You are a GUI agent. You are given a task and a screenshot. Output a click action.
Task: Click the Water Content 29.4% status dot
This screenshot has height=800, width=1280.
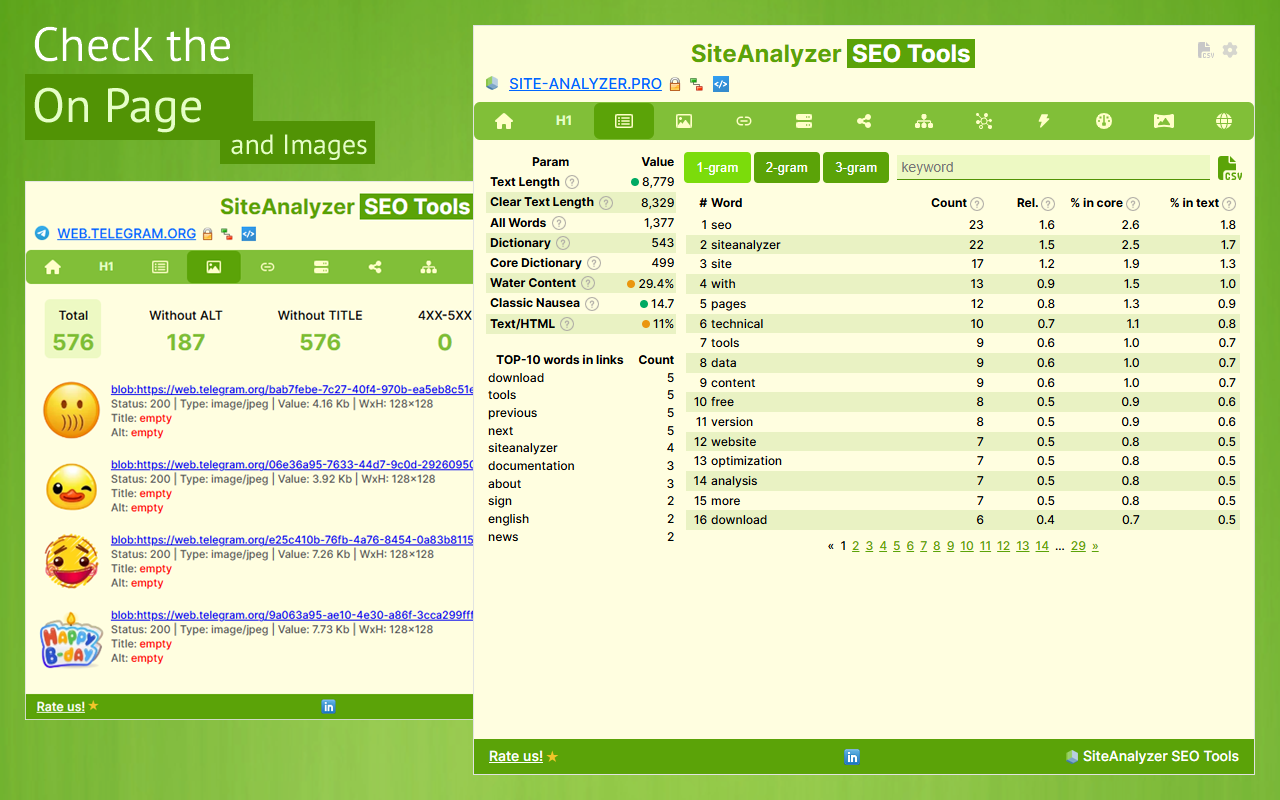[631, 283]
